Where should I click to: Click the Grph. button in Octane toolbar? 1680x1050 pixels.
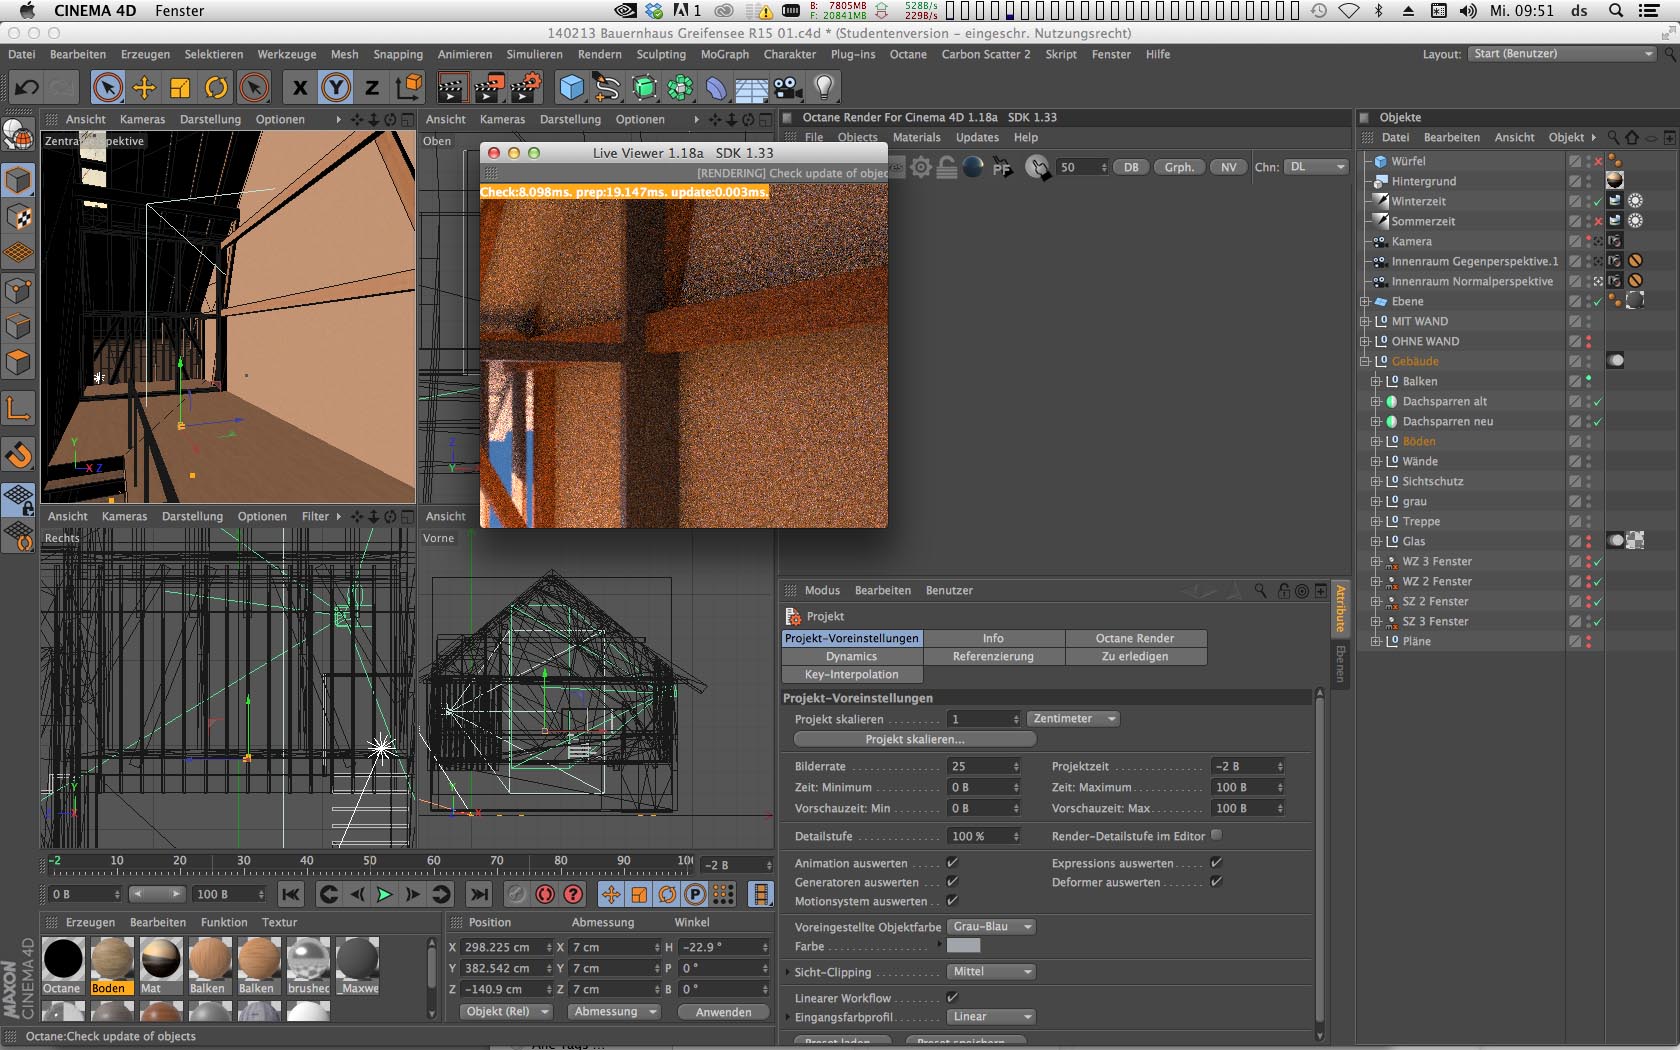click(x=1179, y=167)
